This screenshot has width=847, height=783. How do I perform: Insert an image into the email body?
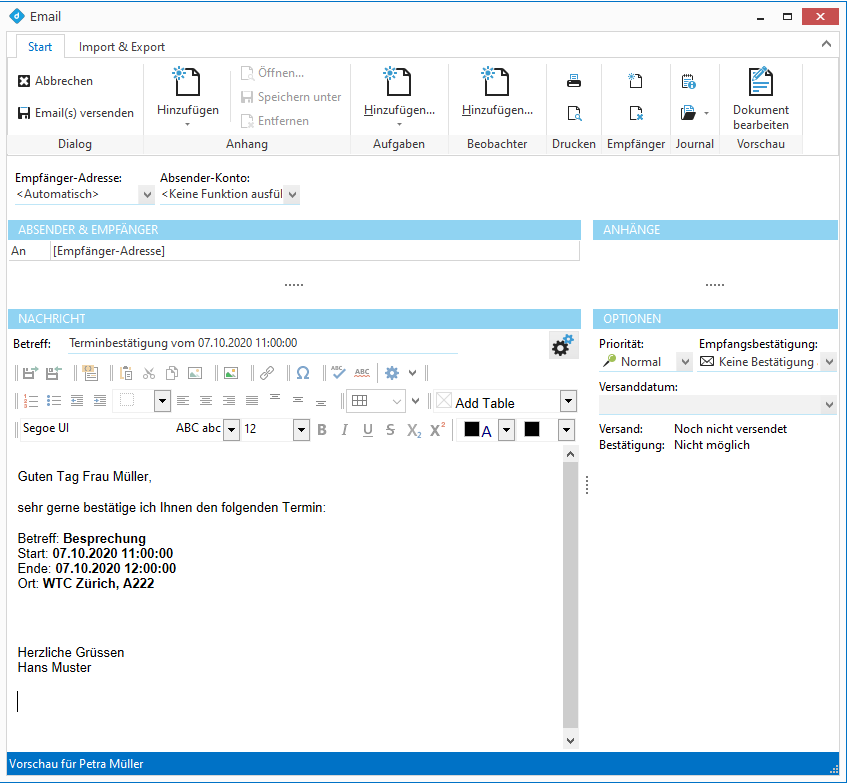[232, 372]
